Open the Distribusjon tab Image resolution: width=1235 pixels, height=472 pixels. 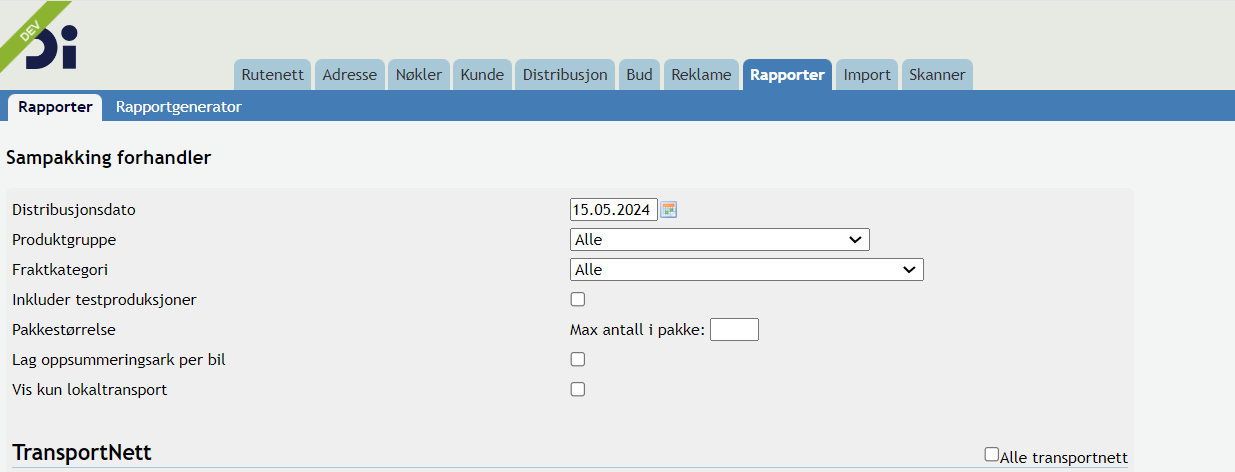(565, 75)
